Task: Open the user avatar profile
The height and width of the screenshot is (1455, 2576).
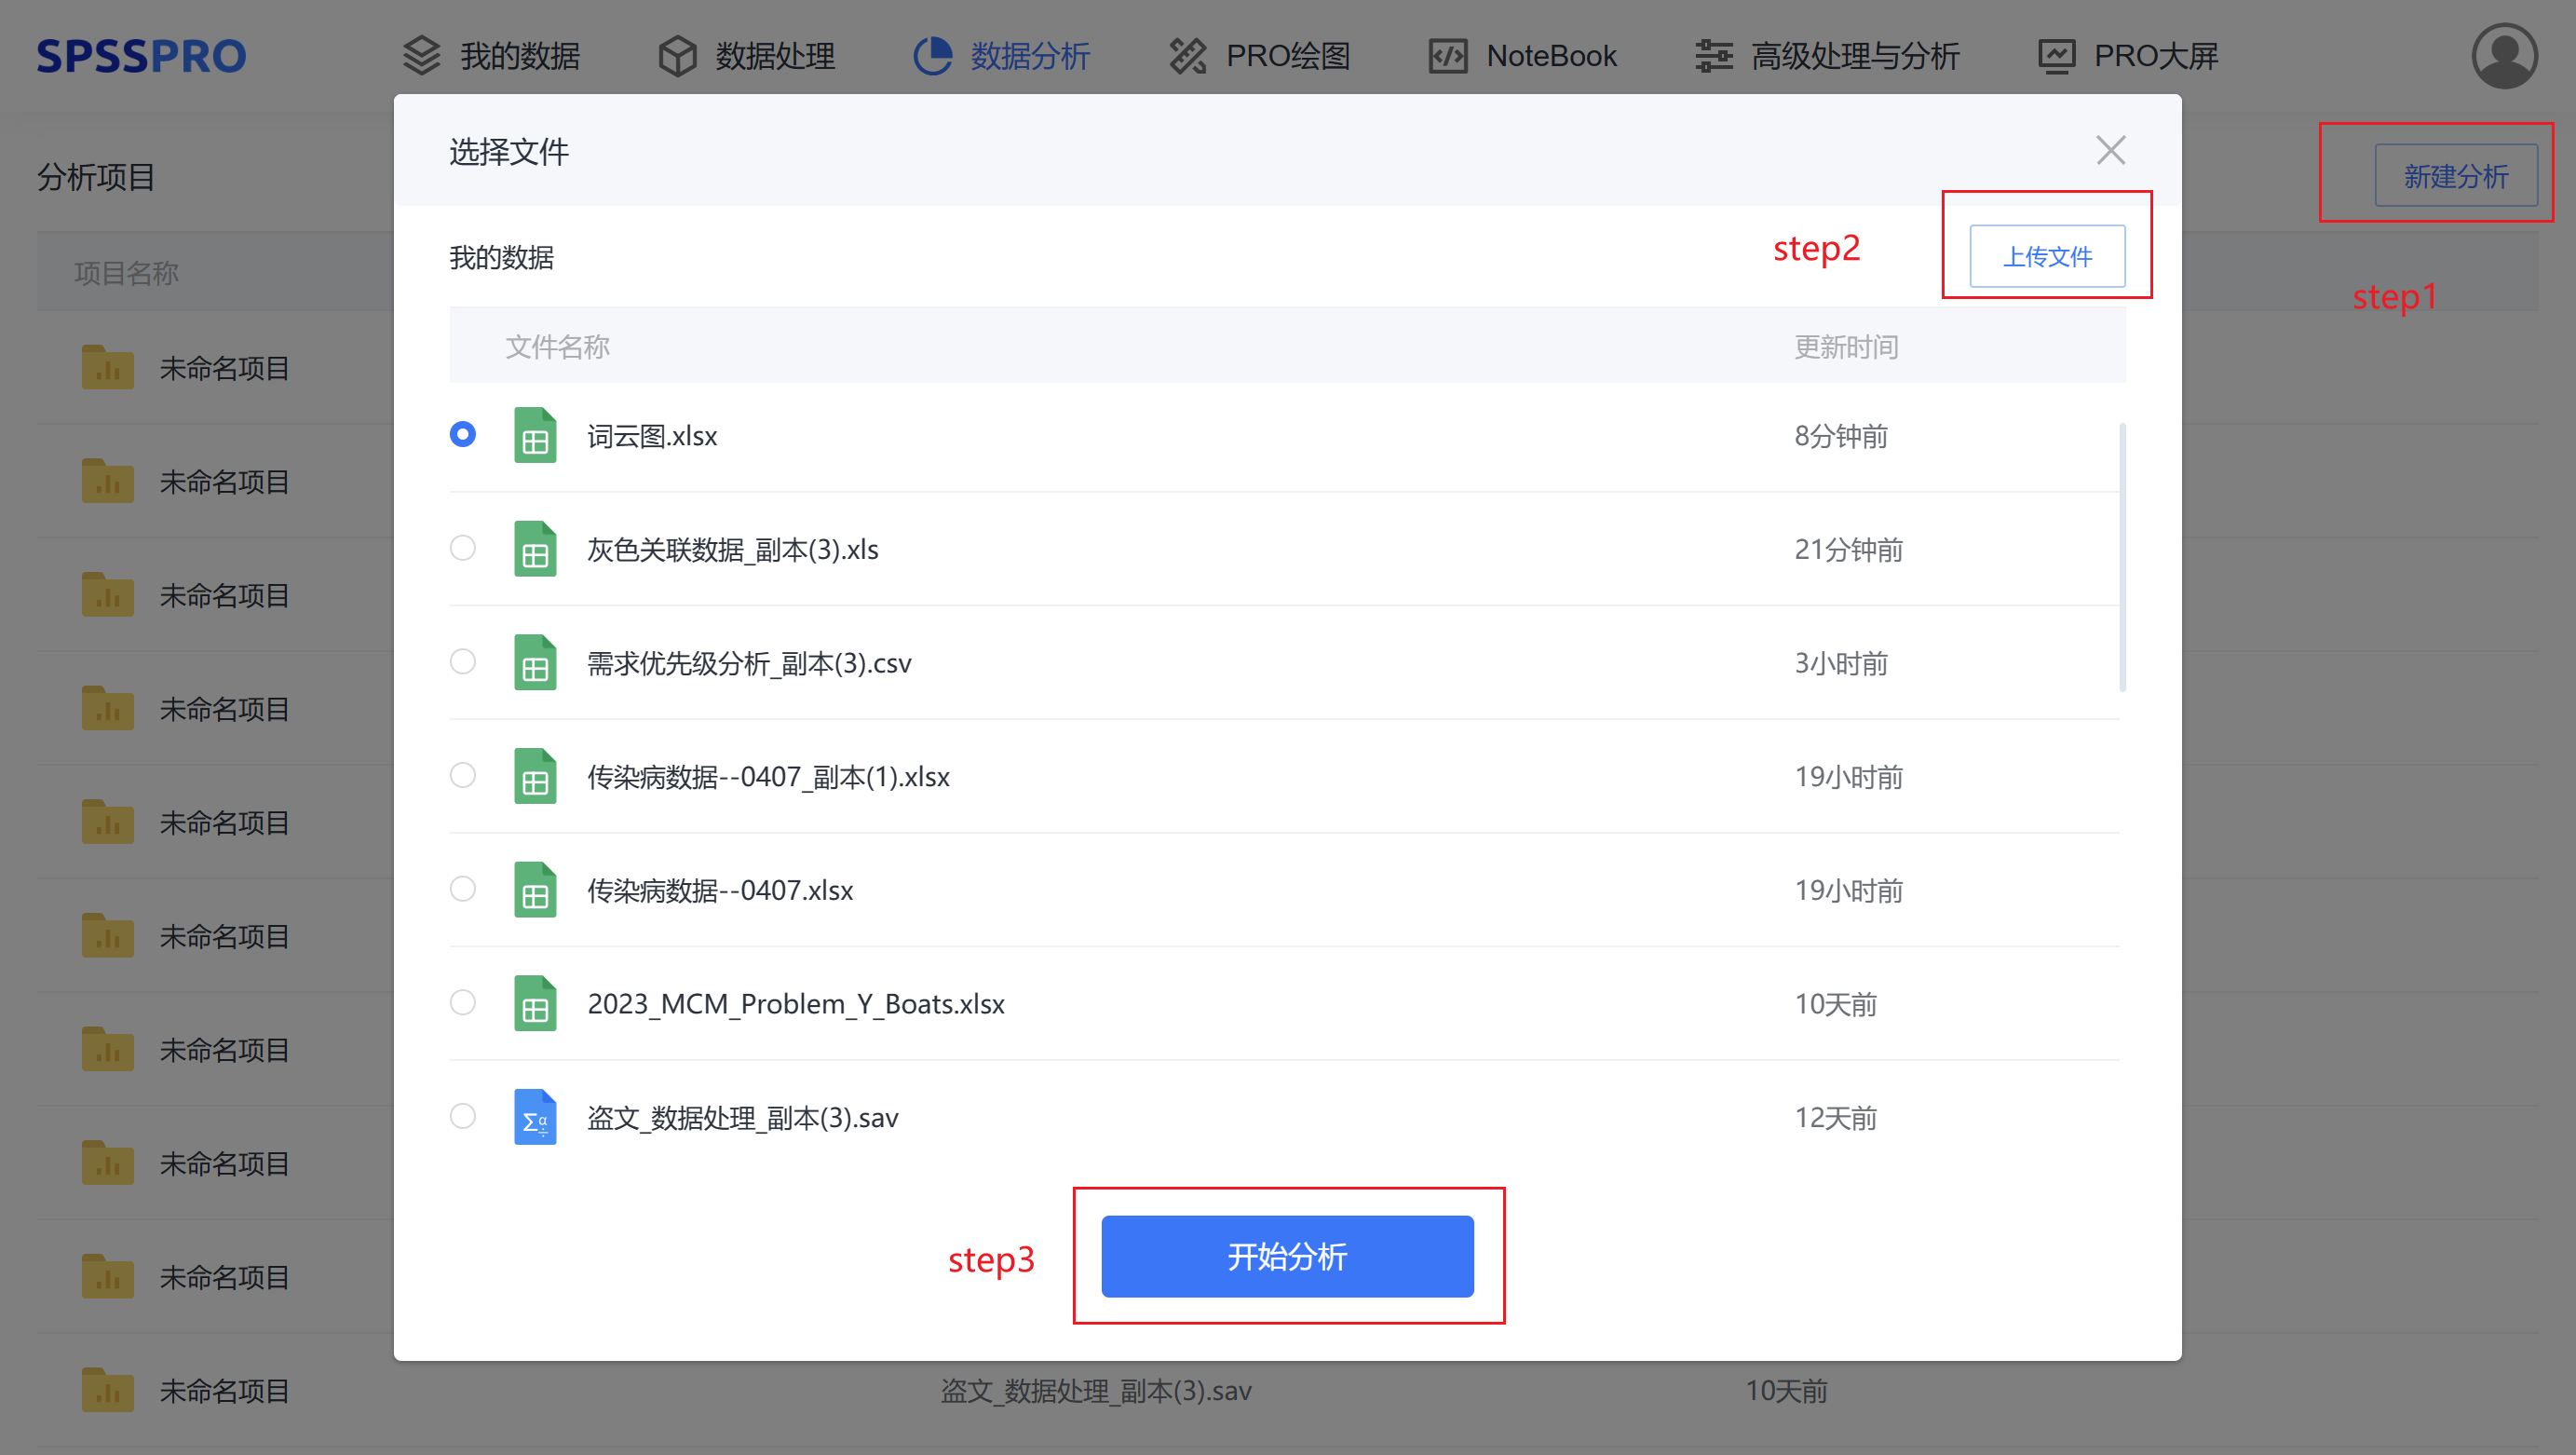Action: click(x=2504, y=56)
